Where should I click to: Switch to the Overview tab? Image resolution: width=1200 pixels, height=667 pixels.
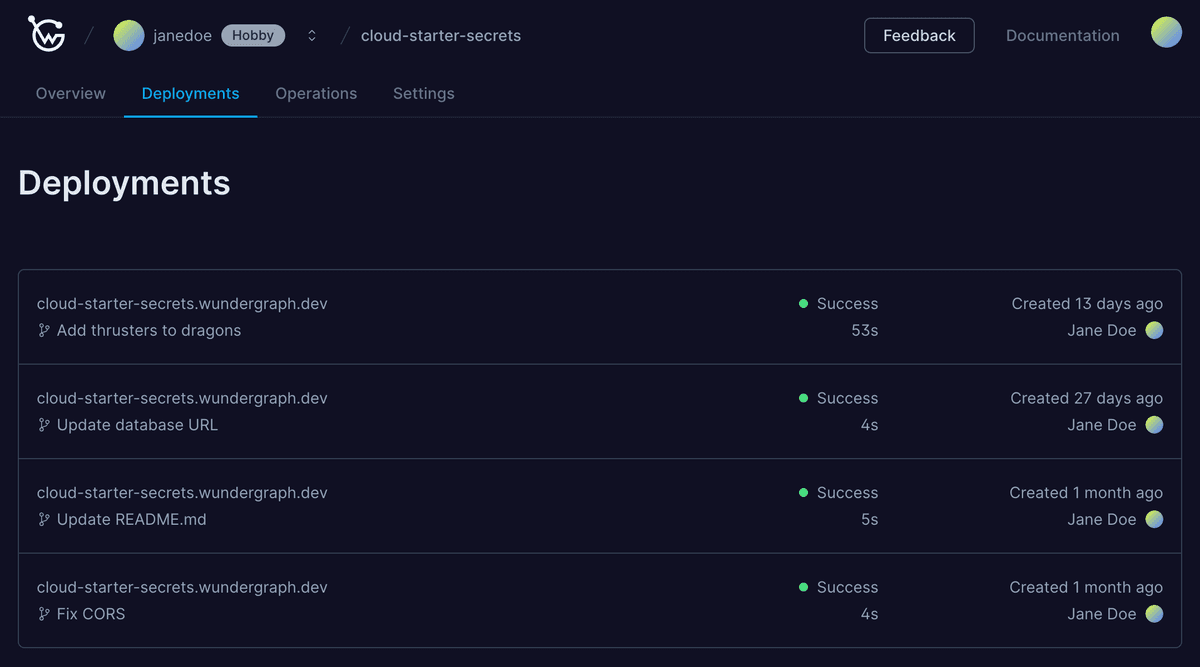(71, 93)
